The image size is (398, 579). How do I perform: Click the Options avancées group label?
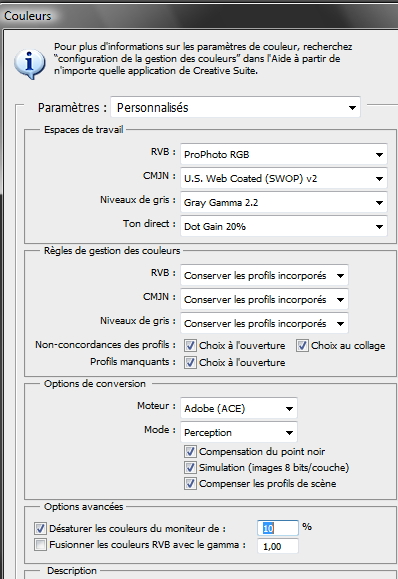click(x=84, y=507)
